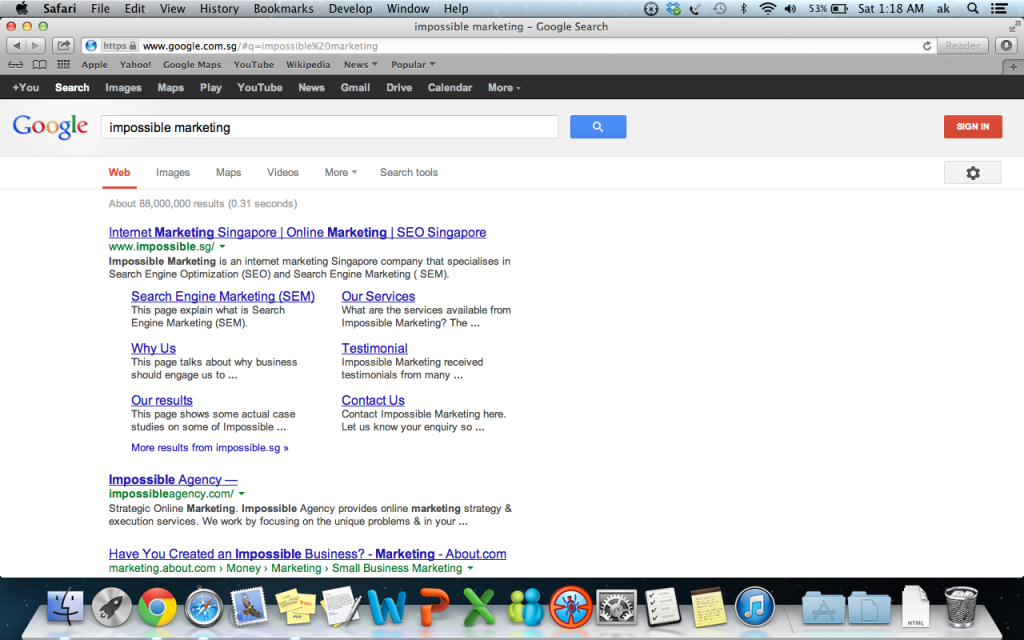The height and width of the screenshot is (640, 1024).
Task: Open Finder from the Dock
Action: tap(65, 607)
